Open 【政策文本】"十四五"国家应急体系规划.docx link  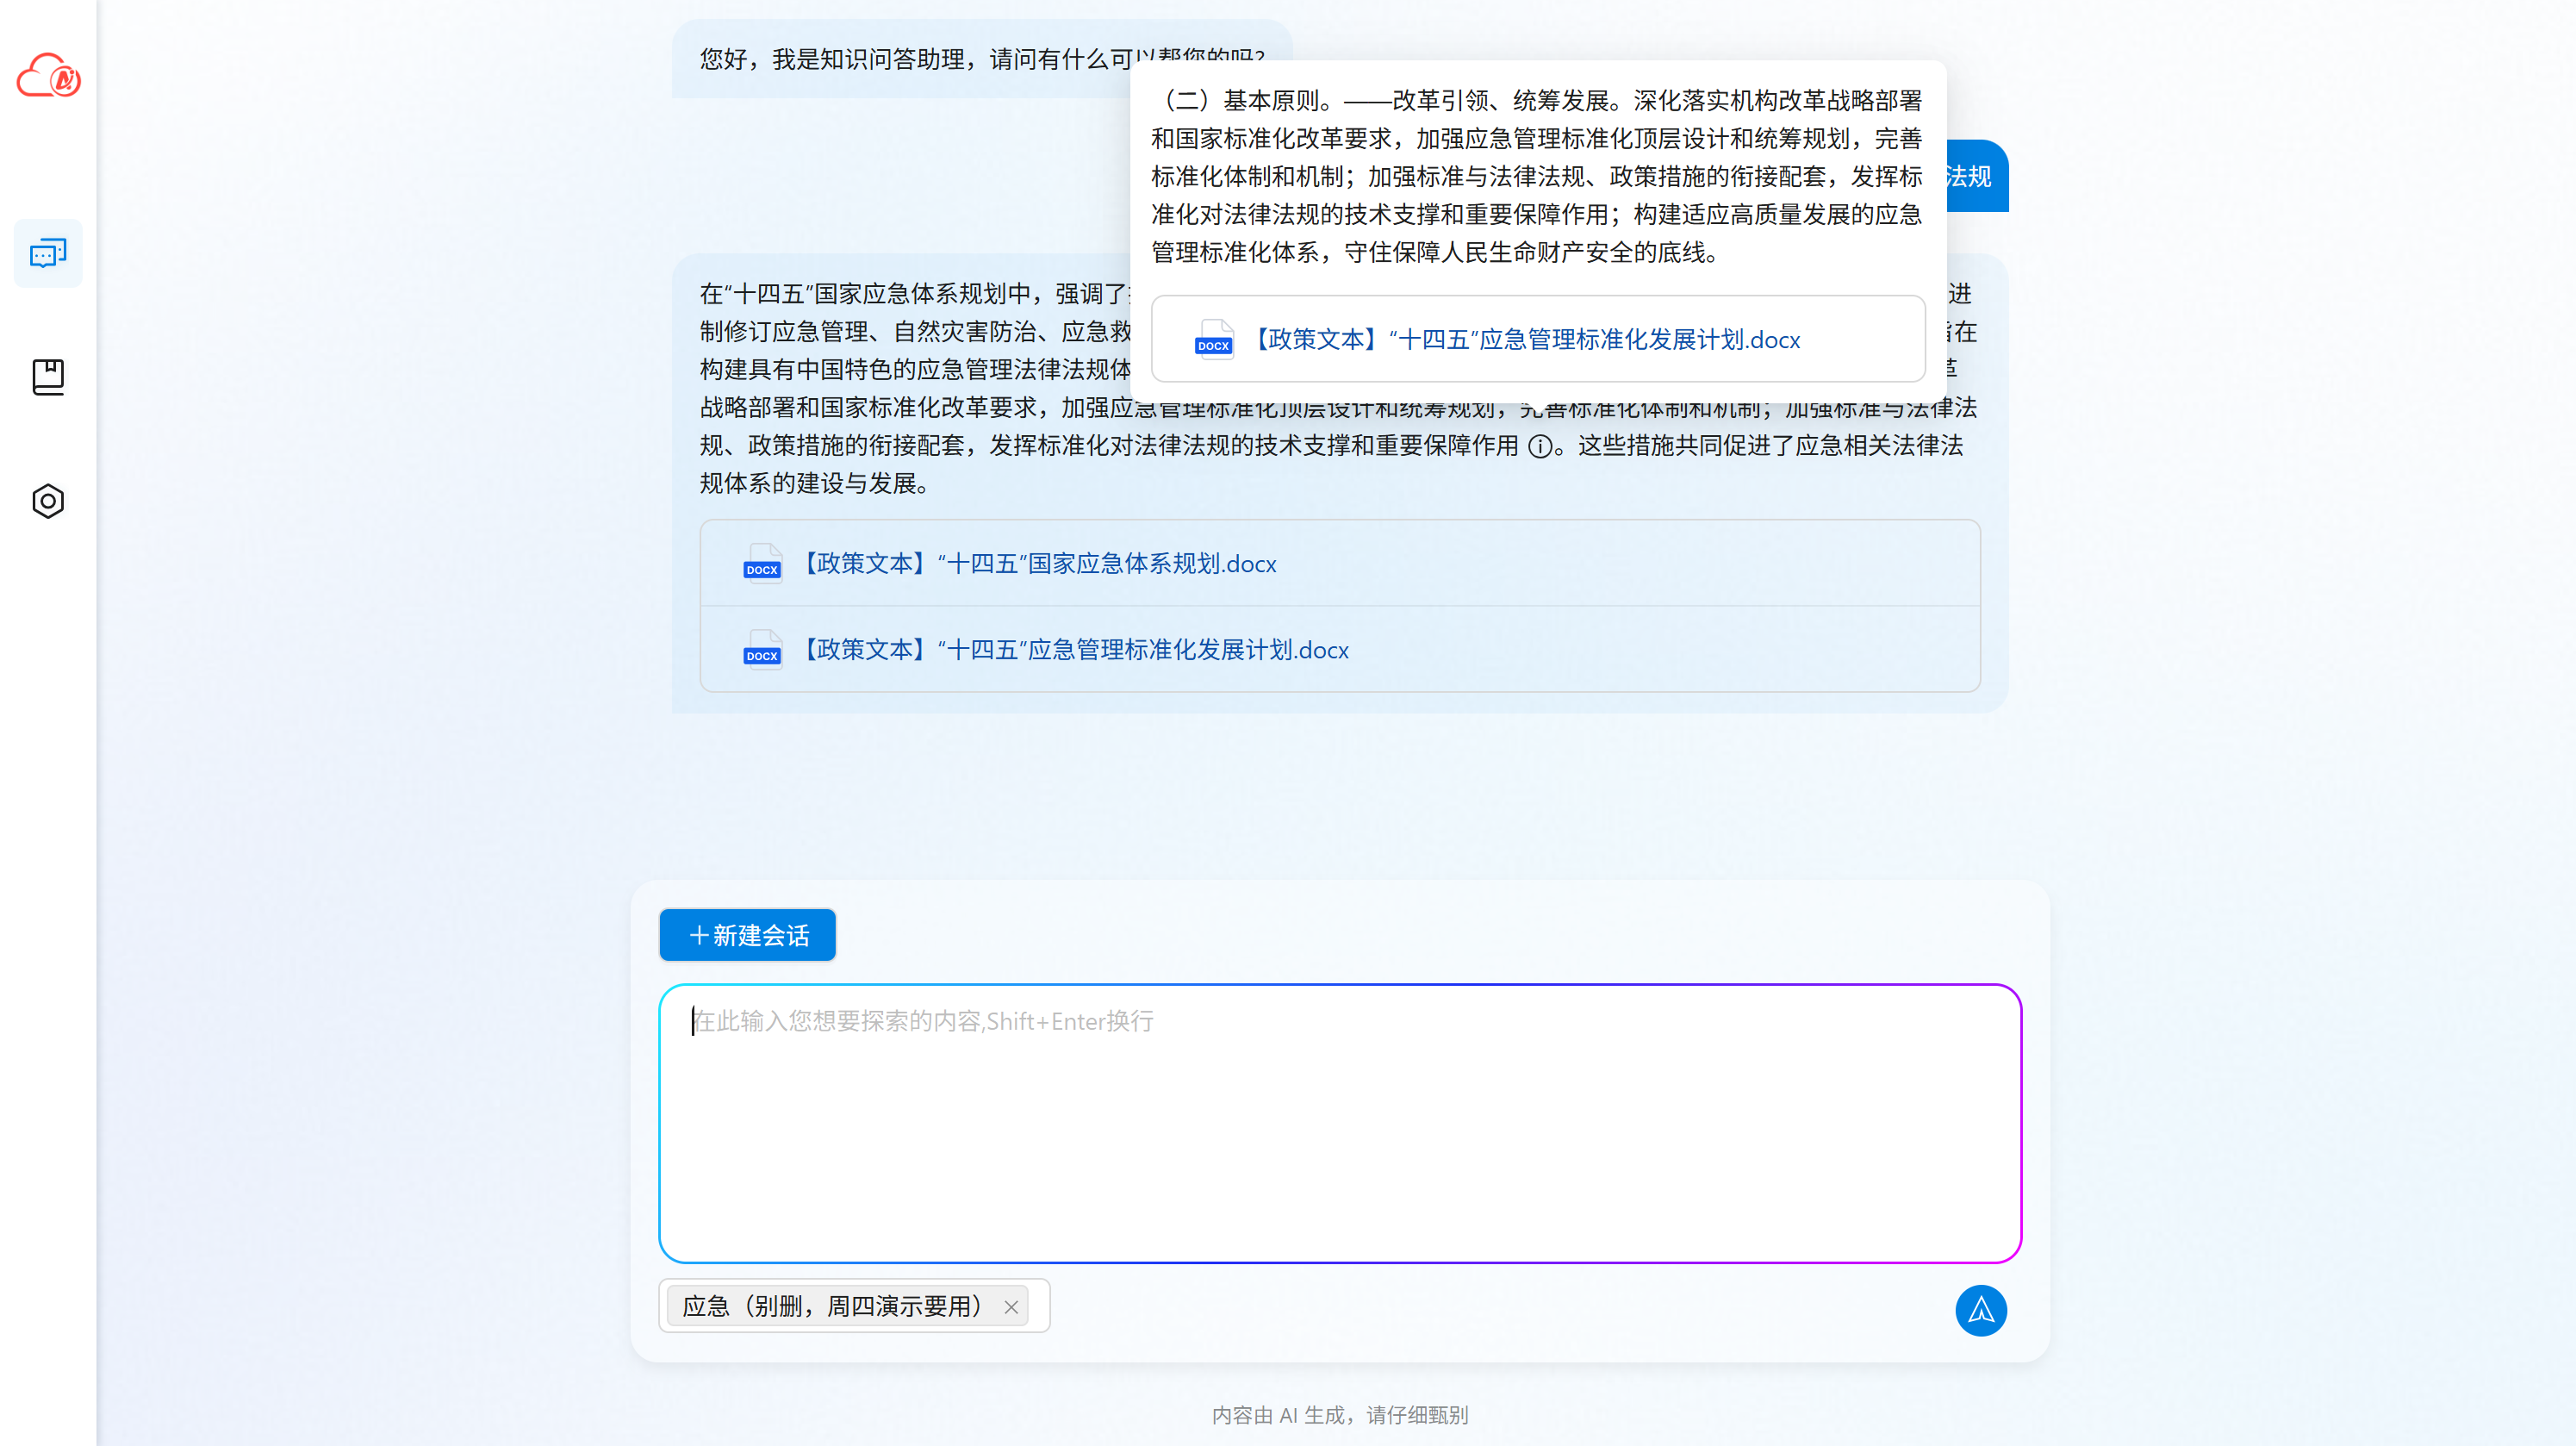coord(1040,563)
